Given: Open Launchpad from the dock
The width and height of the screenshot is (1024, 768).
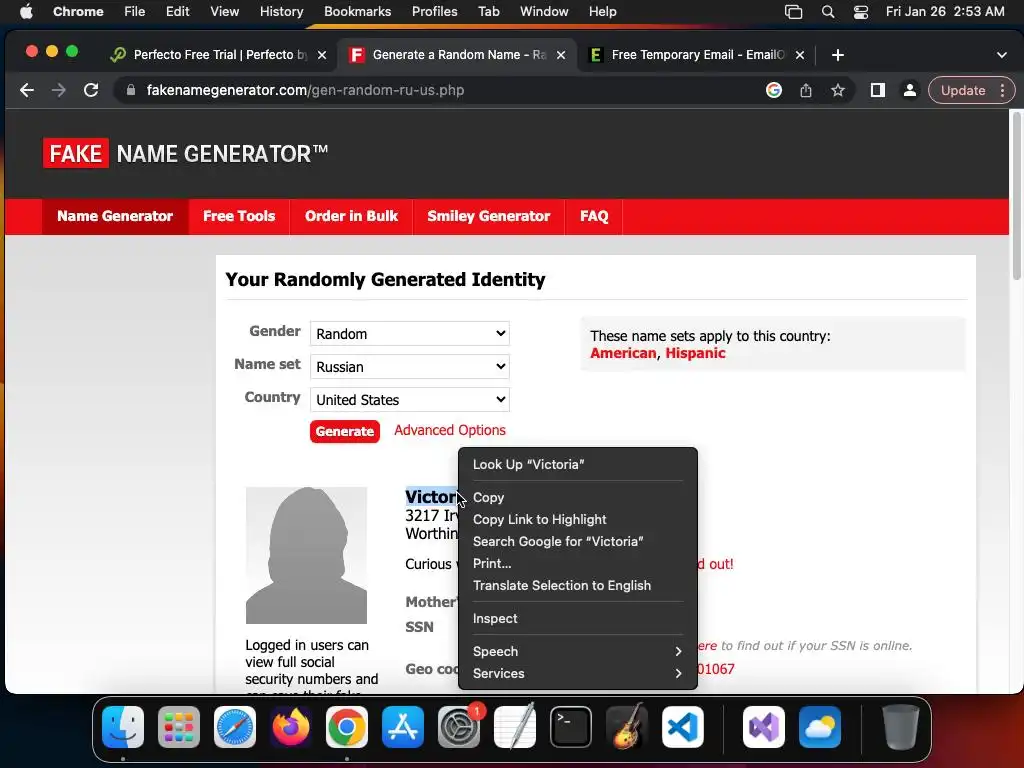Looking at the screenshot, I should pyautogui.click(x=179, y=727).
